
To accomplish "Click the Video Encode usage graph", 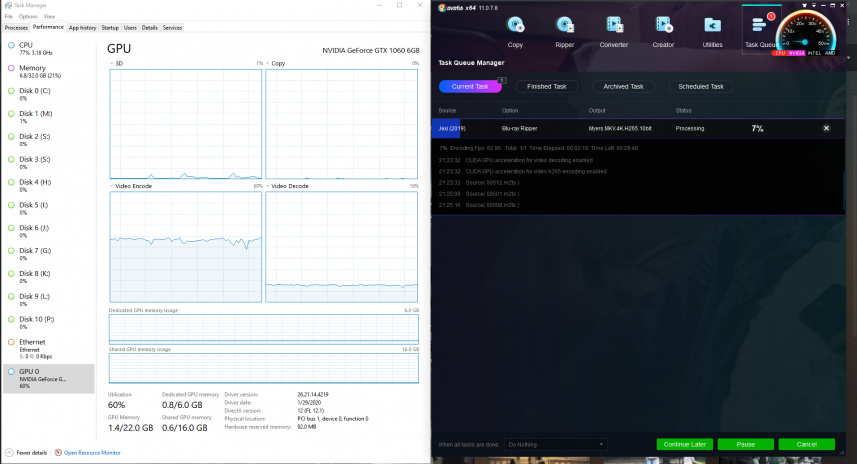I will coord(185,246).
